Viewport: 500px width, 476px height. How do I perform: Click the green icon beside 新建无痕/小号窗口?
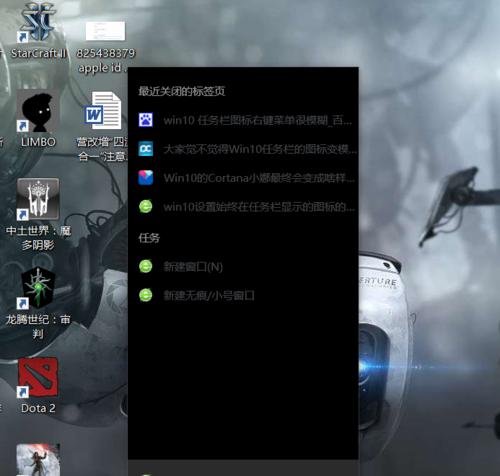(146, 295)
